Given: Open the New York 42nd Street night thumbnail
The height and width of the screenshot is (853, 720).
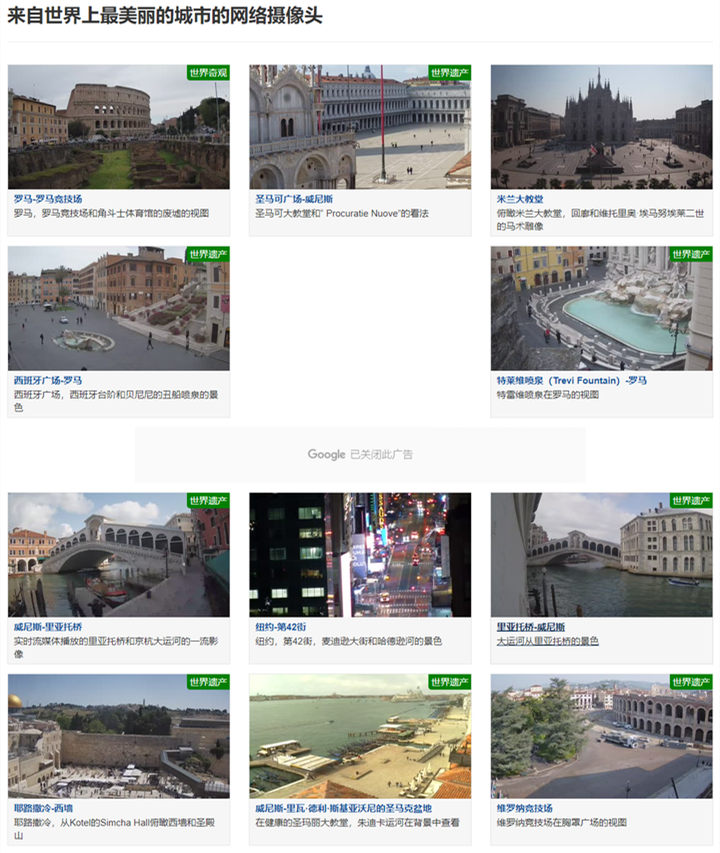Looking at the screenshot, I should tap(359, 555).
